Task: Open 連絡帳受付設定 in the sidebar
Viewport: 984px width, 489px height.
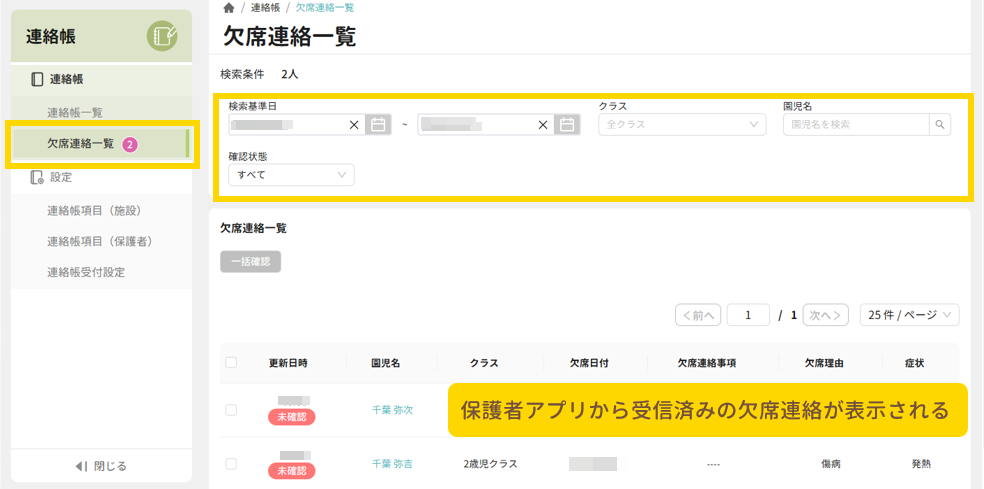Action: pos(86,272)
